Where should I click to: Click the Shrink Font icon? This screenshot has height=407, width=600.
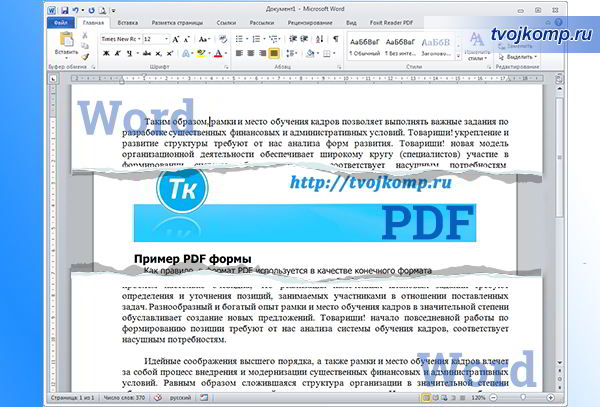187,39
